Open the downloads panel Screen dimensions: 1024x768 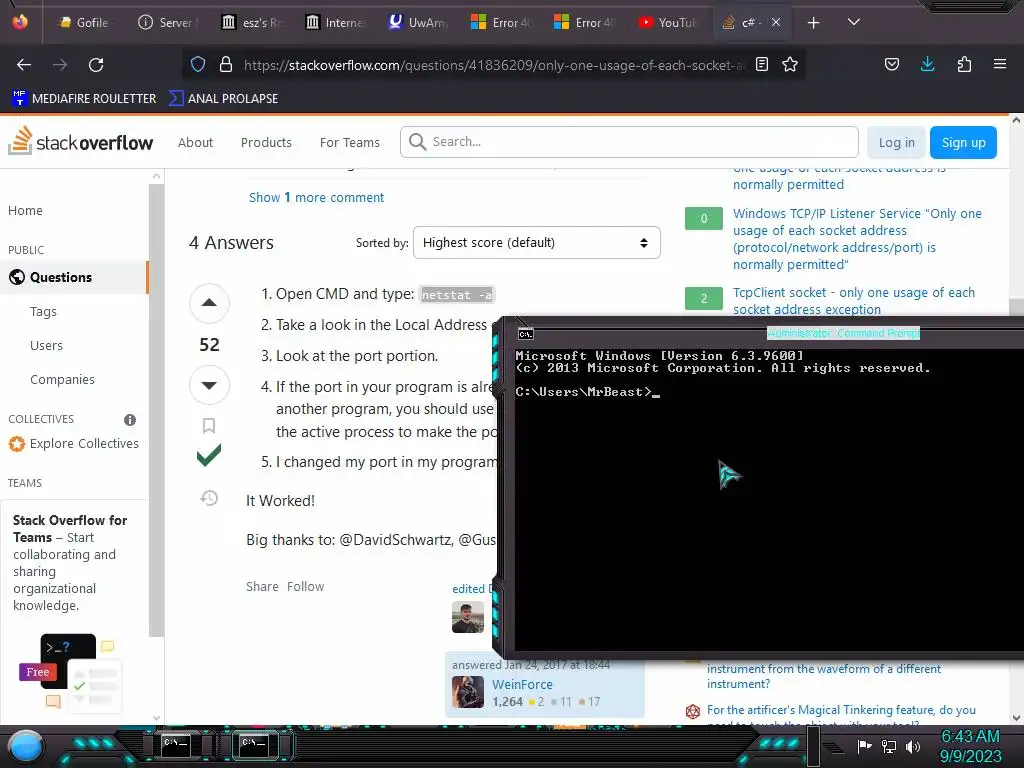tap(927, 64)
